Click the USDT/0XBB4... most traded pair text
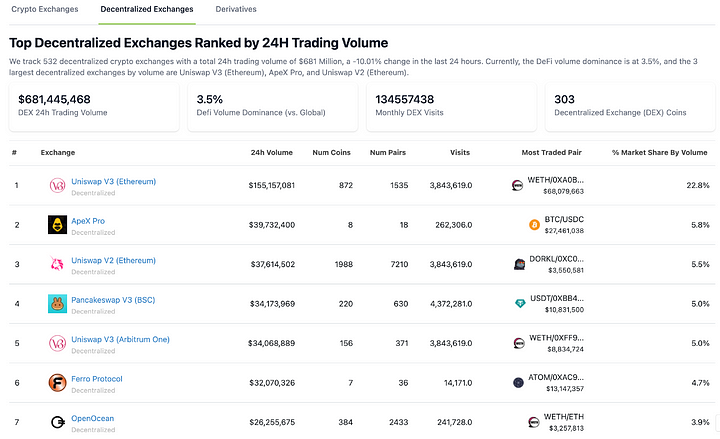 click(557, 298)
